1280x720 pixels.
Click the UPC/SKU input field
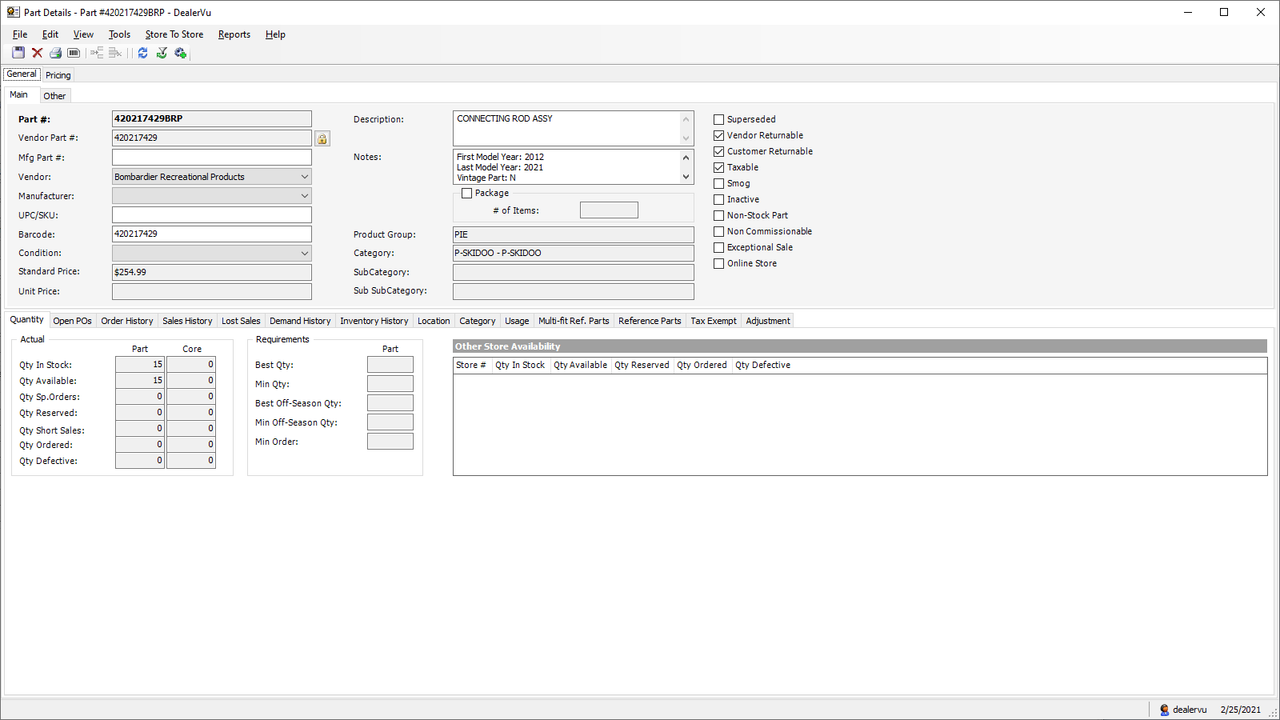point(212,215)
